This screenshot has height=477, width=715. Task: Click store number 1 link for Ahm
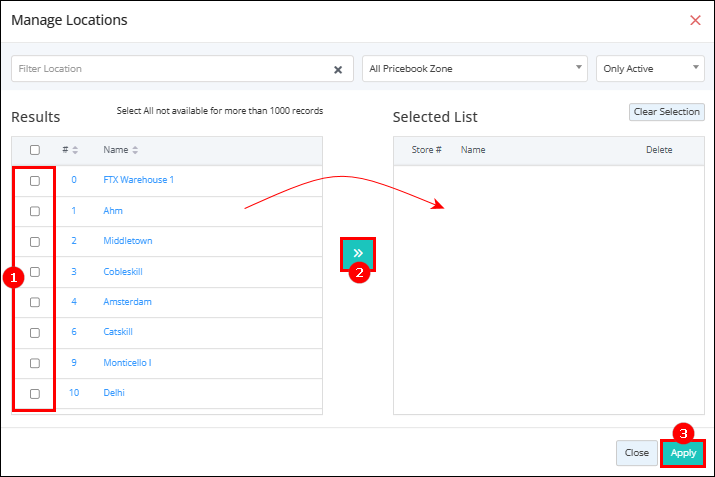pos(73,211)
